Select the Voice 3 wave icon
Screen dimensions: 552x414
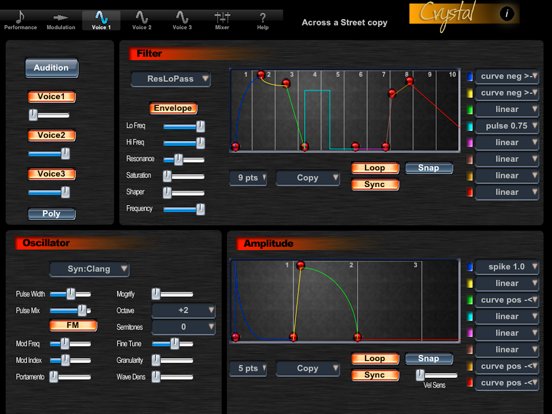[182, 17]
